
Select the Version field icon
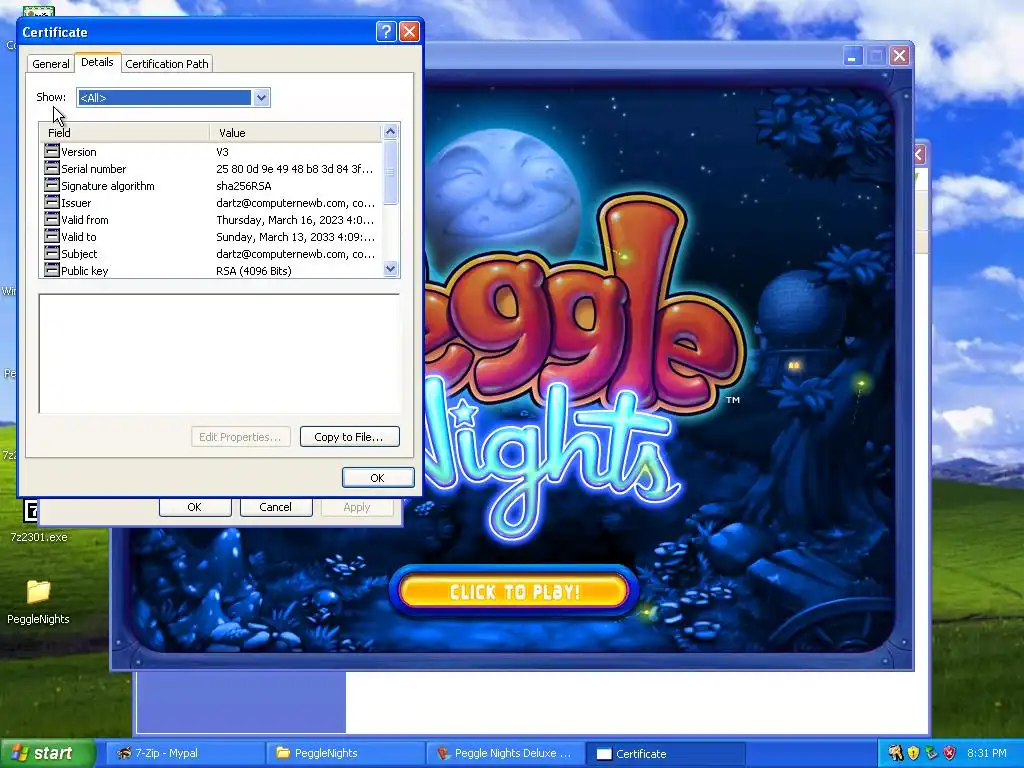point(52,151)
